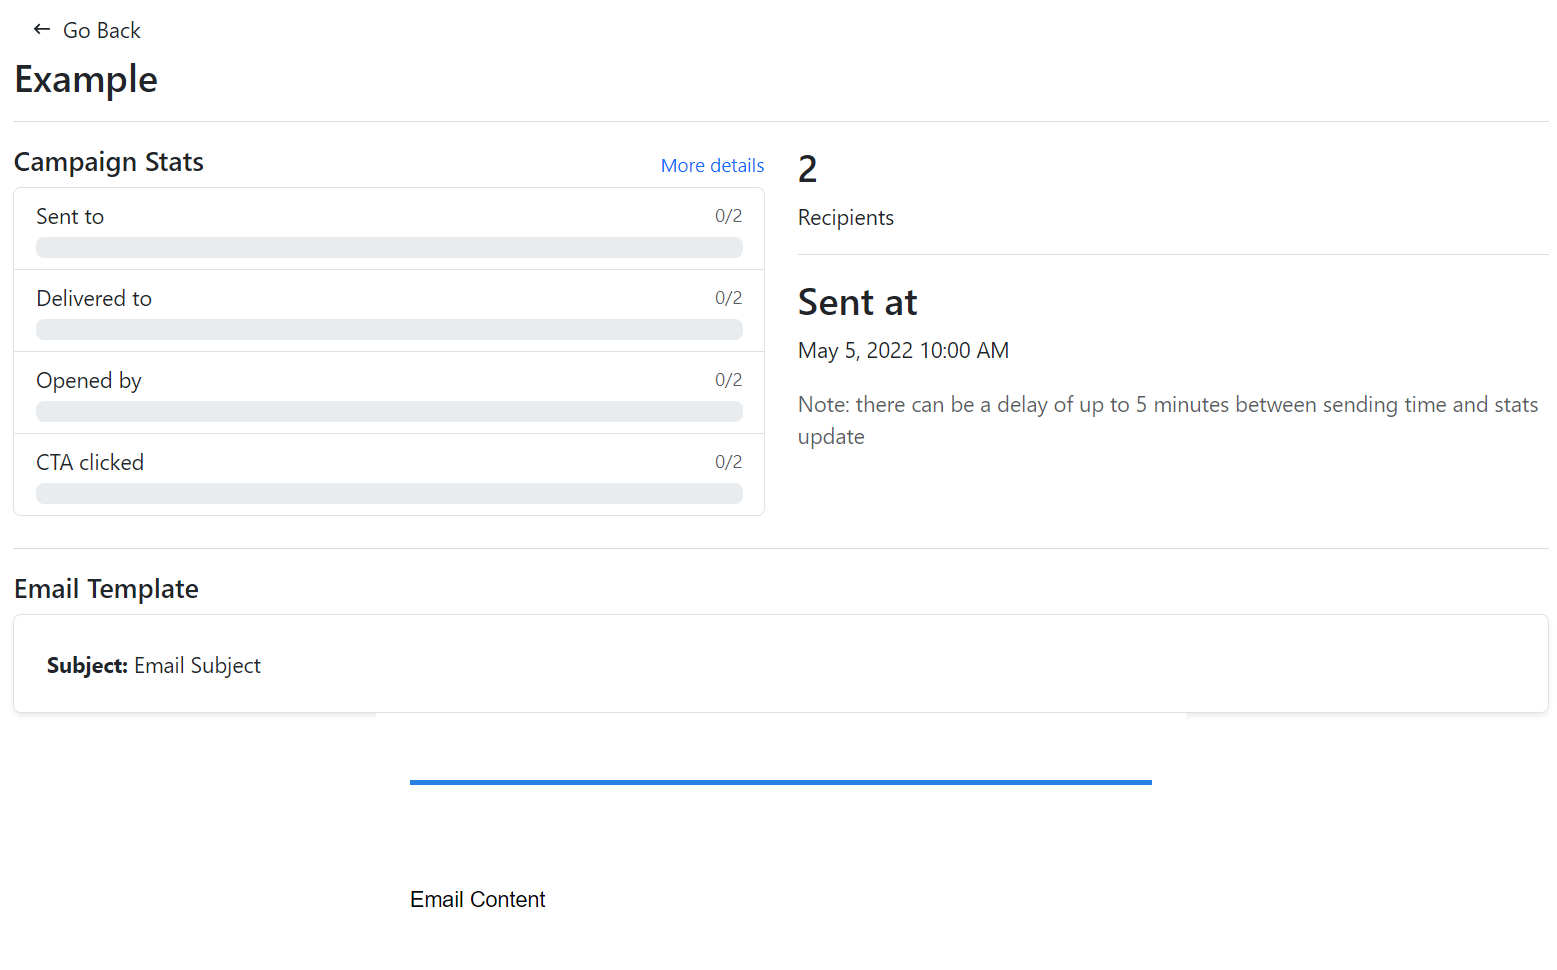
Task: Click the Example campaign title
Action: coord(86,80)
